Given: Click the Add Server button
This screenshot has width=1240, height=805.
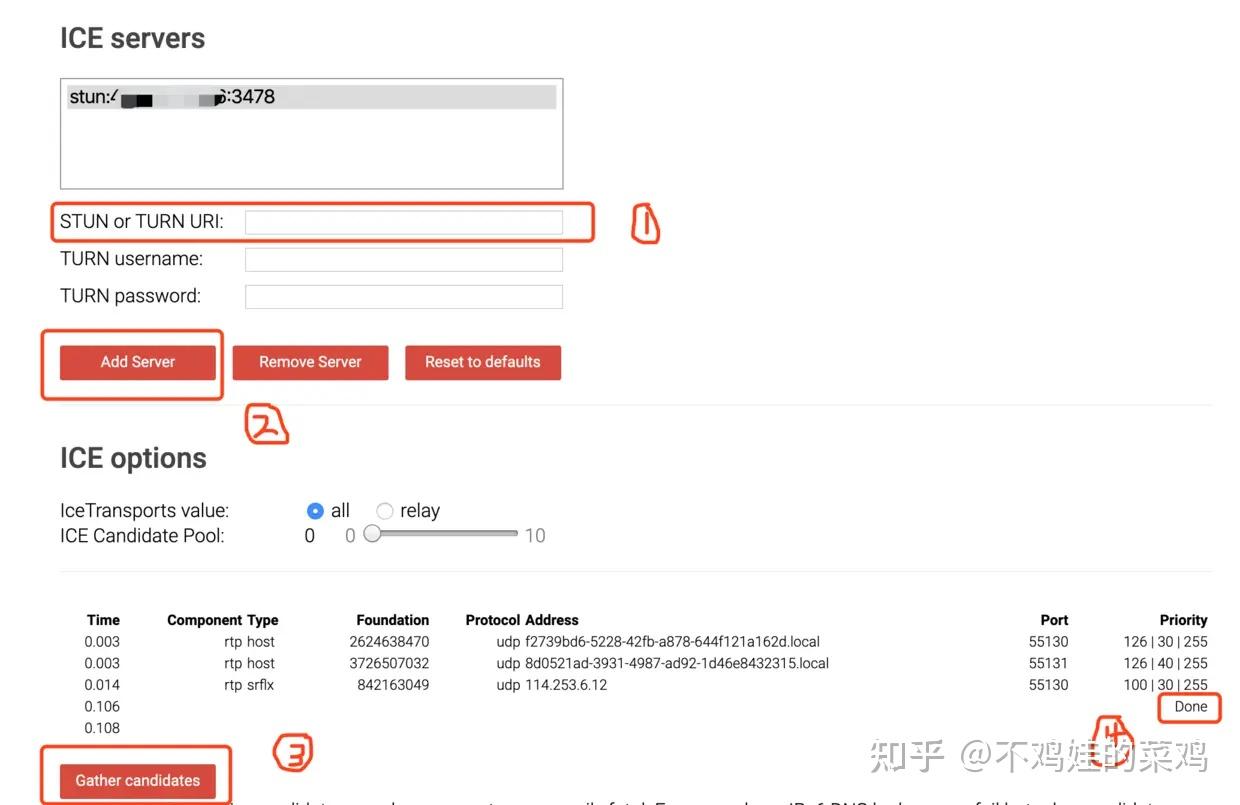Looking at the screenshot, I should pyautogui.click(x=137, y=362).
